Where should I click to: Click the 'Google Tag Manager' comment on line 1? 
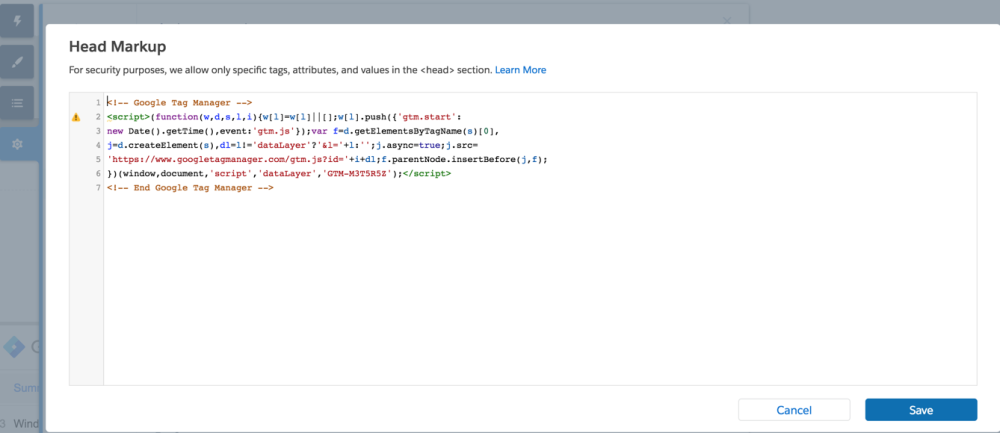tap(180, 103)
